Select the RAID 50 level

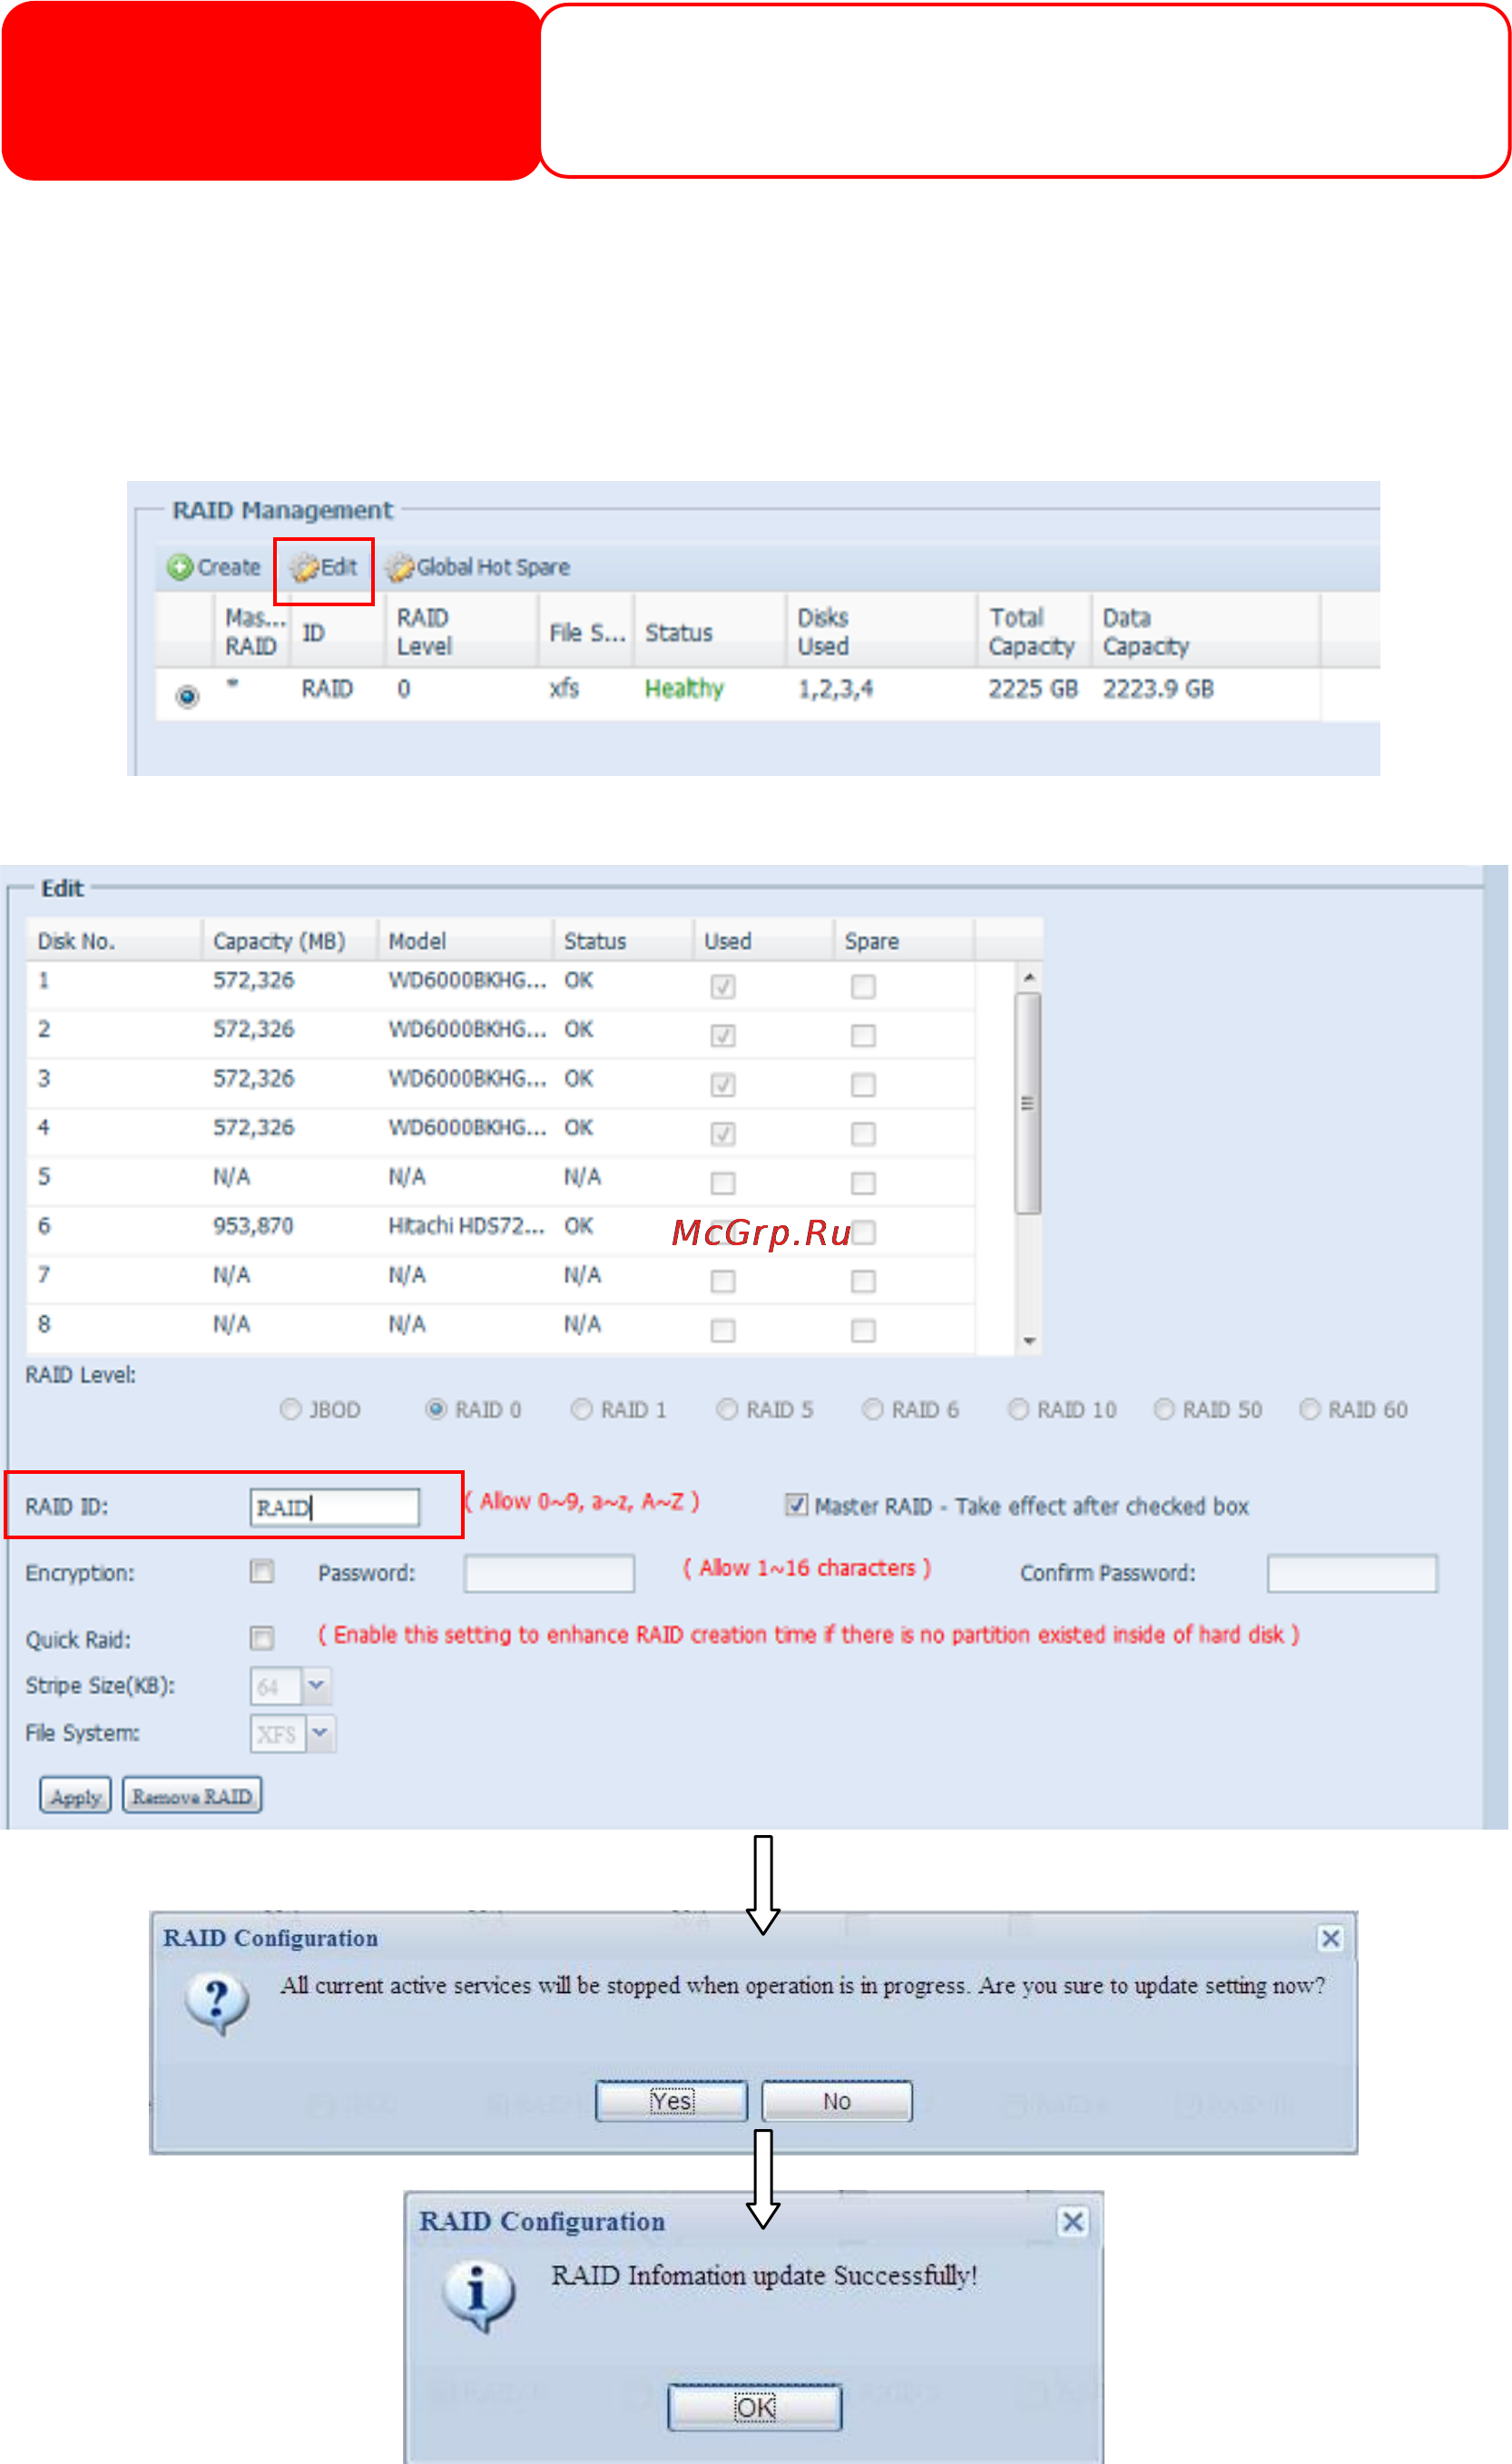(1164, 1409)
